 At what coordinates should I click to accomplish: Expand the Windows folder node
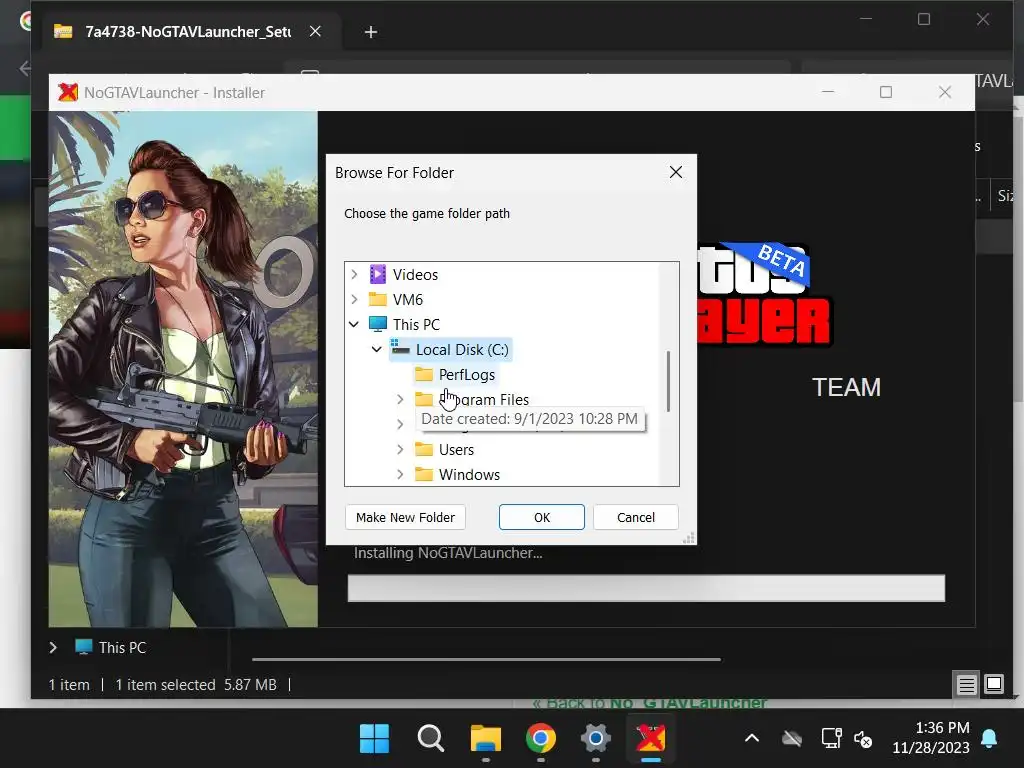[x=400, y=474]
